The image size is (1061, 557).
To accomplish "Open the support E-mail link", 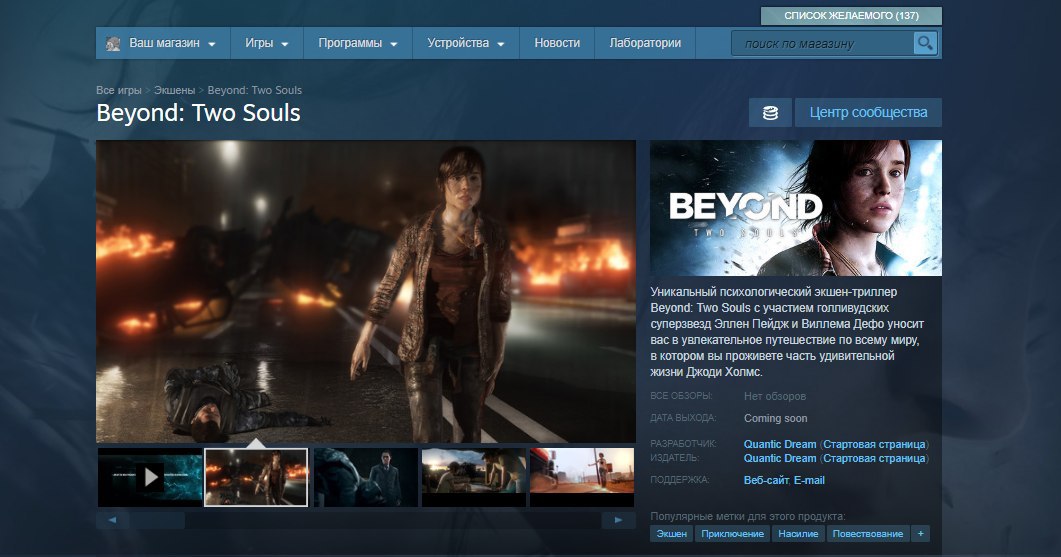I will click(x=809, y=480).
